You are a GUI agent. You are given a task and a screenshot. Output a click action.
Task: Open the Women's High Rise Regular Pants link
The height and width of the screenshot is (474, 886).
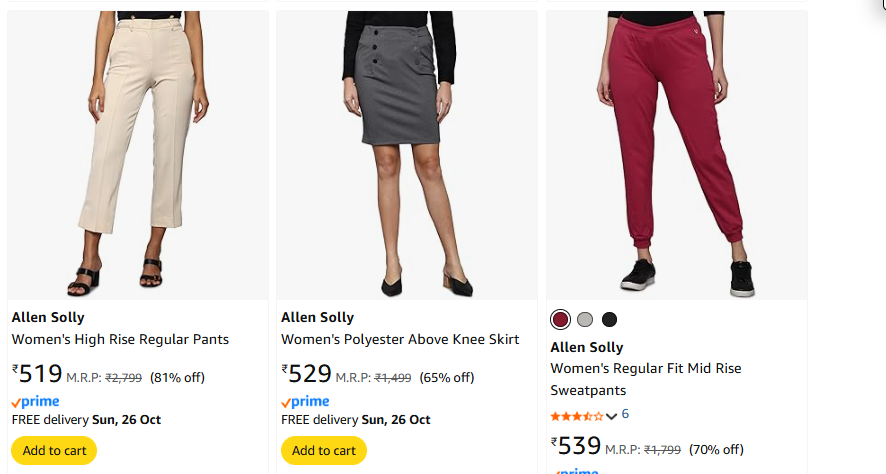tap(120, 340)
